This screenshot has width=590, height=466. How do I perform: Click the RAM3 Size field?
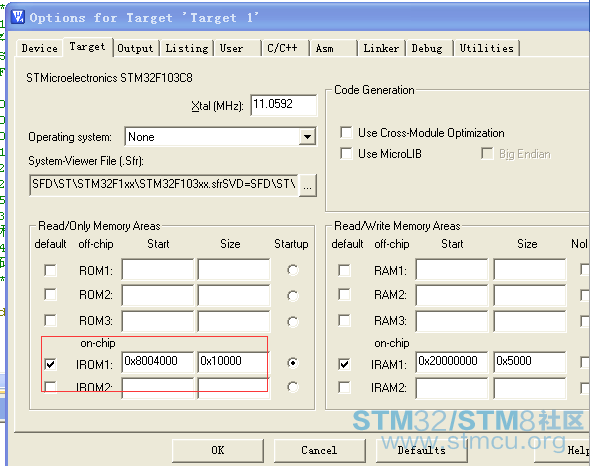[530, 321]
